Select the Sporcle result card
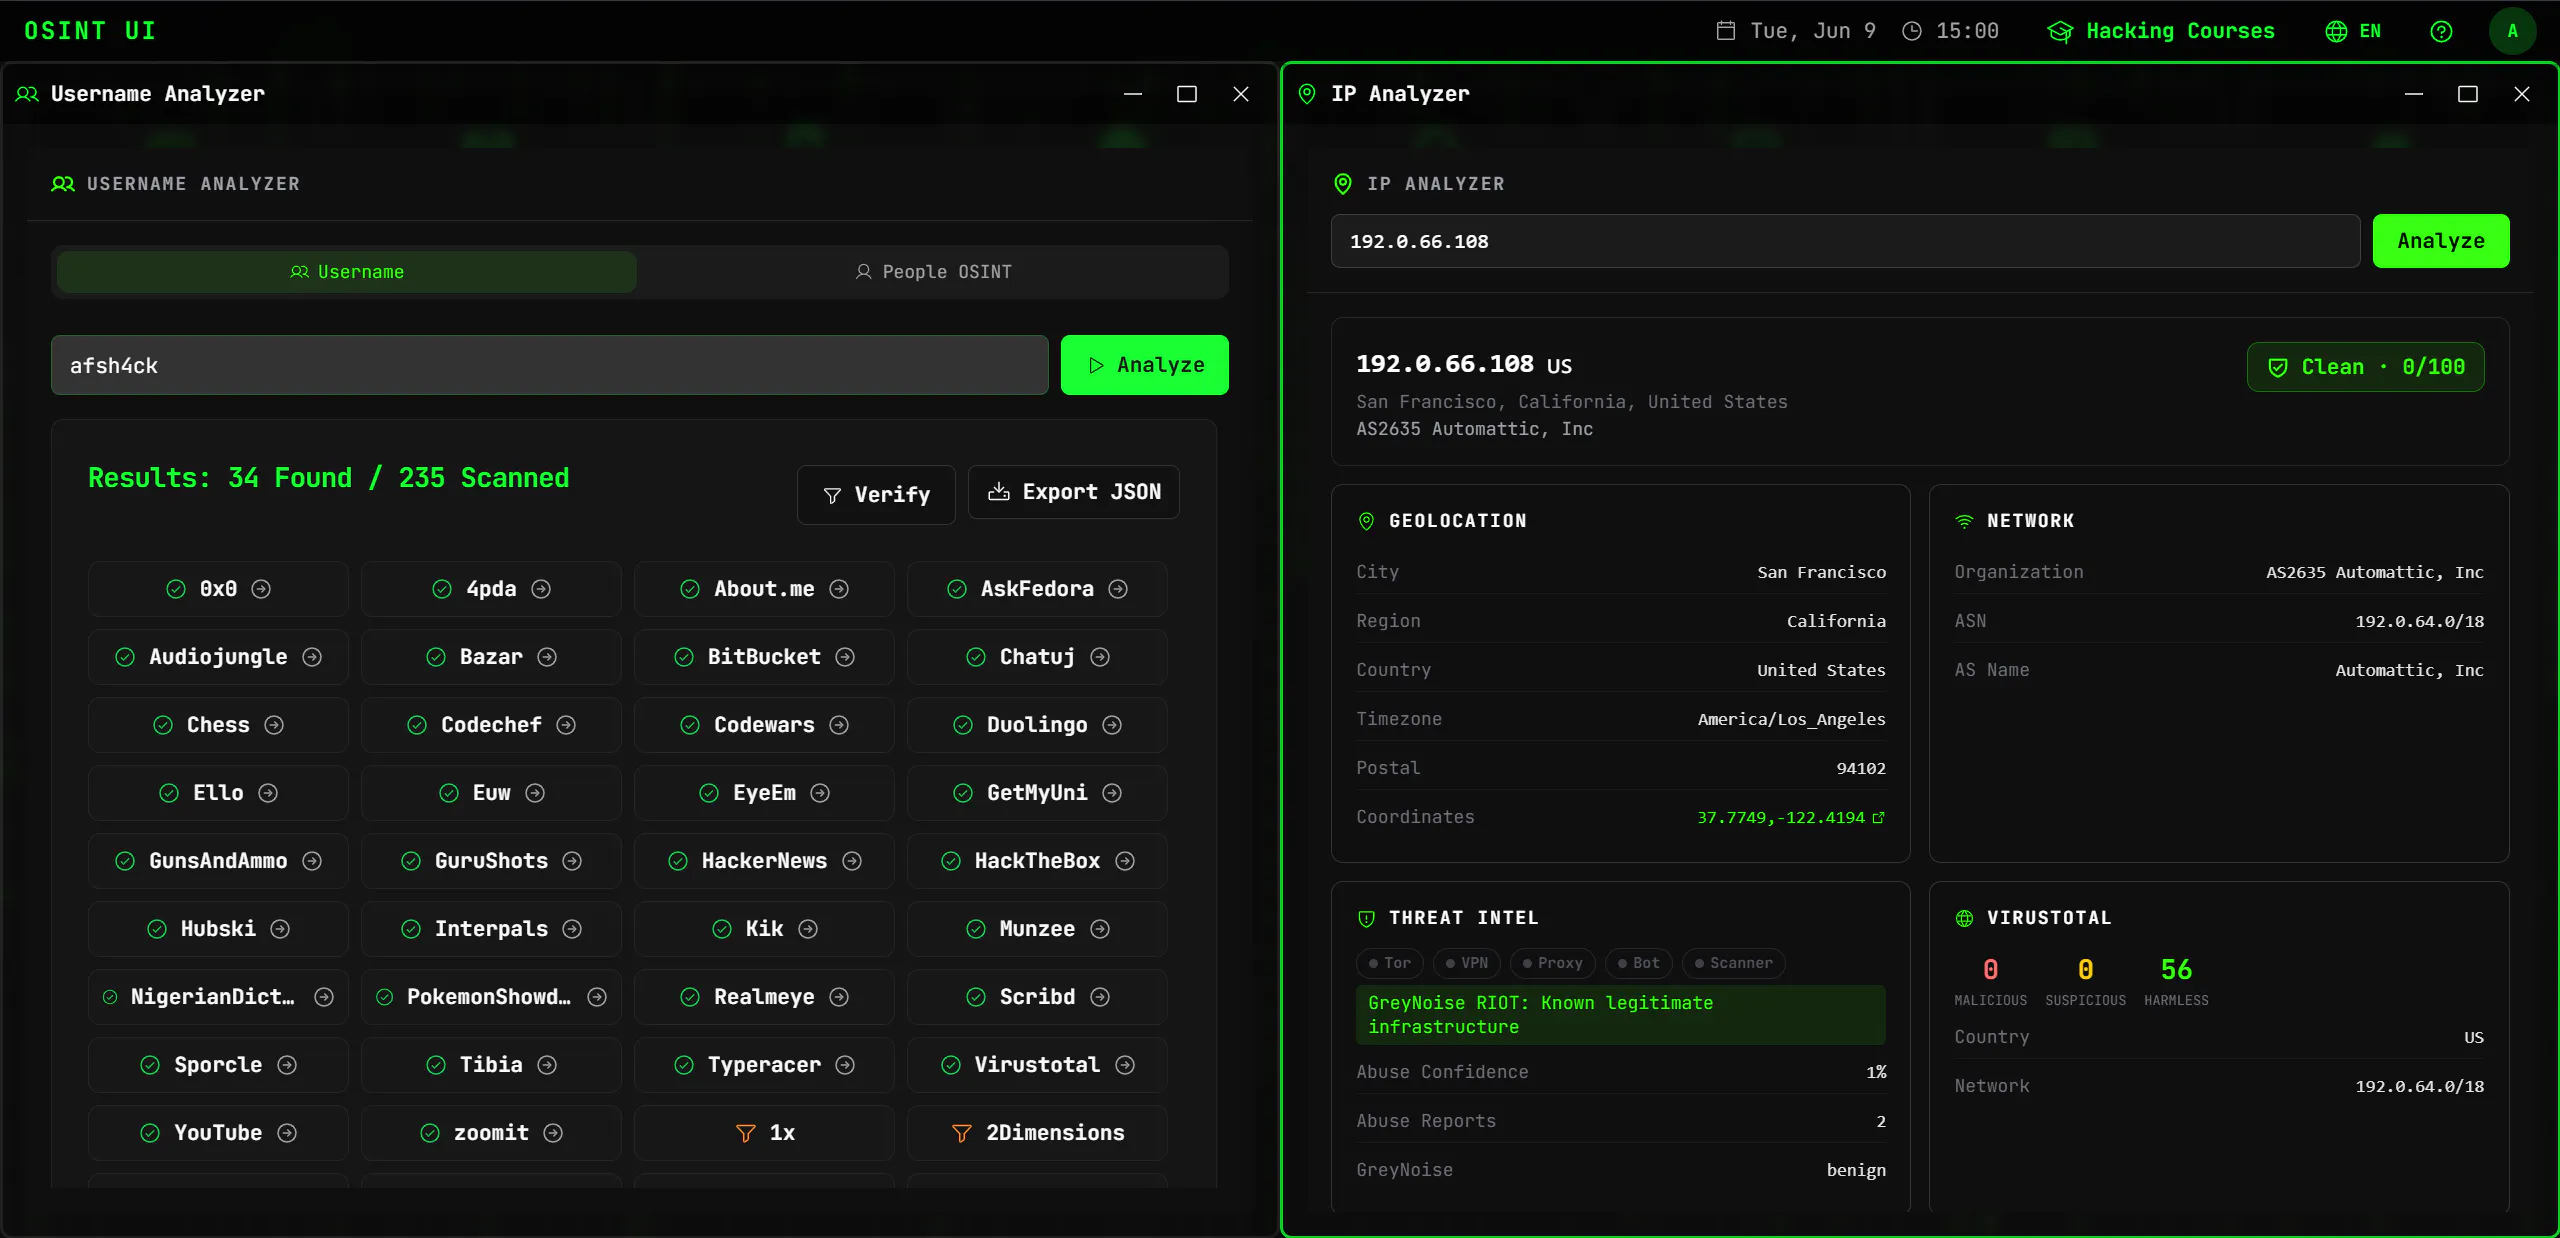 (x=218, y=1065)
